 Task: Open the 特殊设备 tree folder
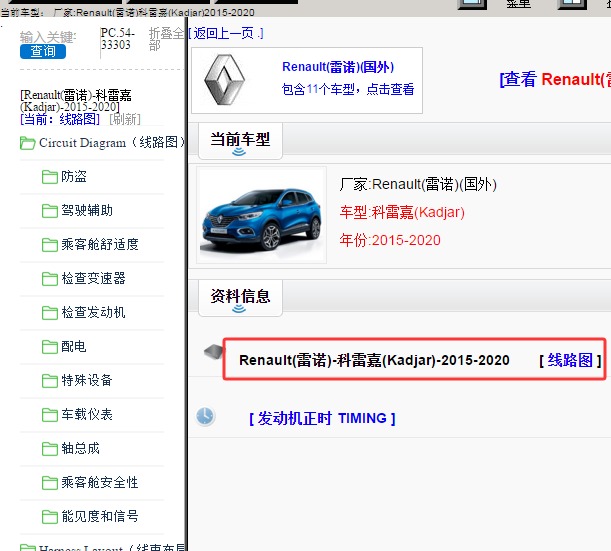[x=87, y=380]
